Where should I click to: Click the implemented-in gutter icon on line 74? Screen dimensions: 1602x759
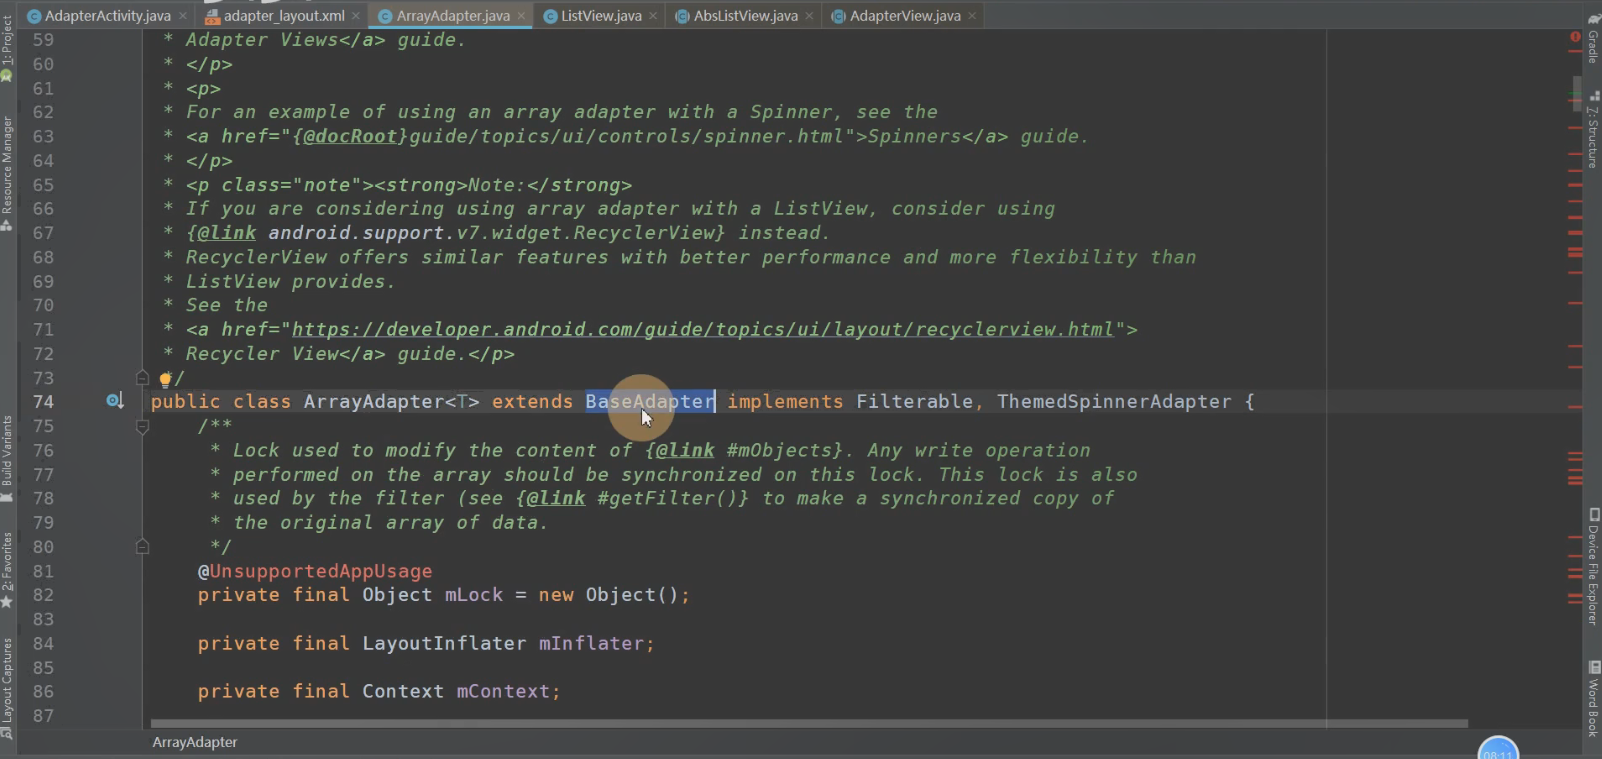pyautogui.click(x=115, y=401)
